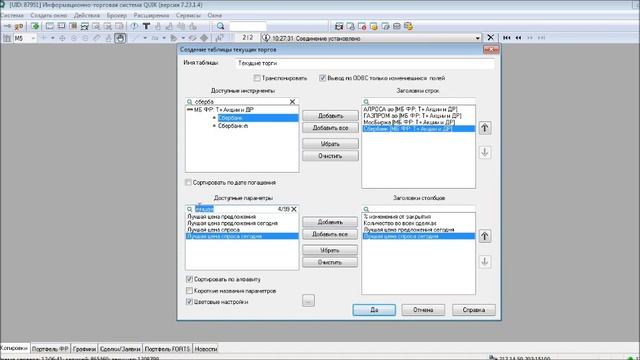Tick the Транспонировать checkbox
Image resolution: width=640 pixels, height=360 pixels.
257,78
